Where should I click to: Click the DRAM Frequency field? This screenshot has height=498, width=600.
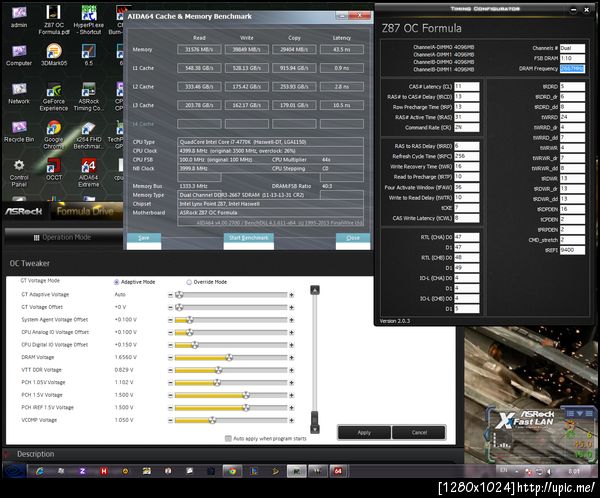572,69
